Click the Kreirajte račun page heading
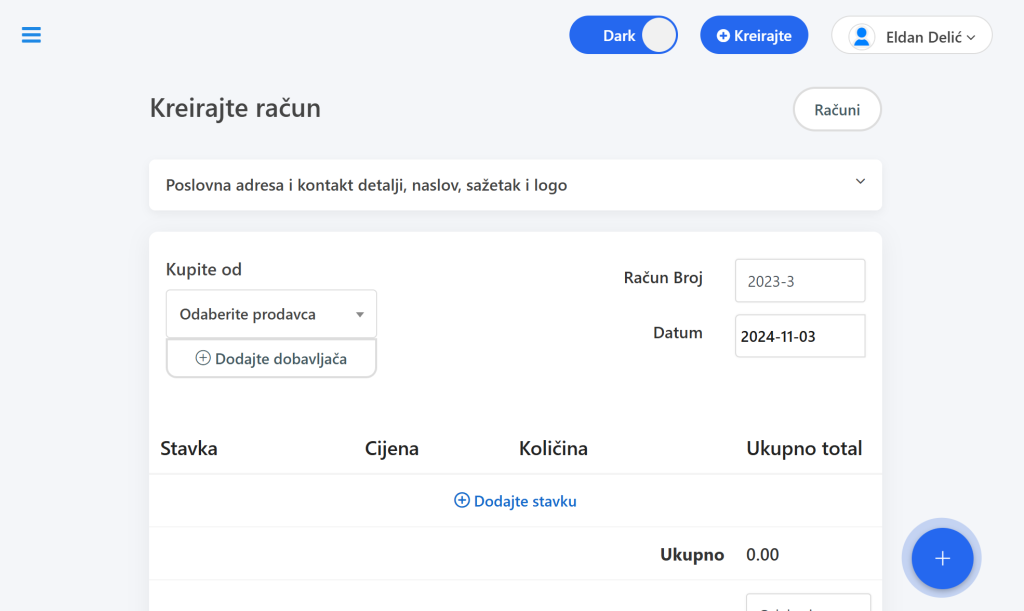The height and width of the screenshot is (611, 1024). [235, 108]
